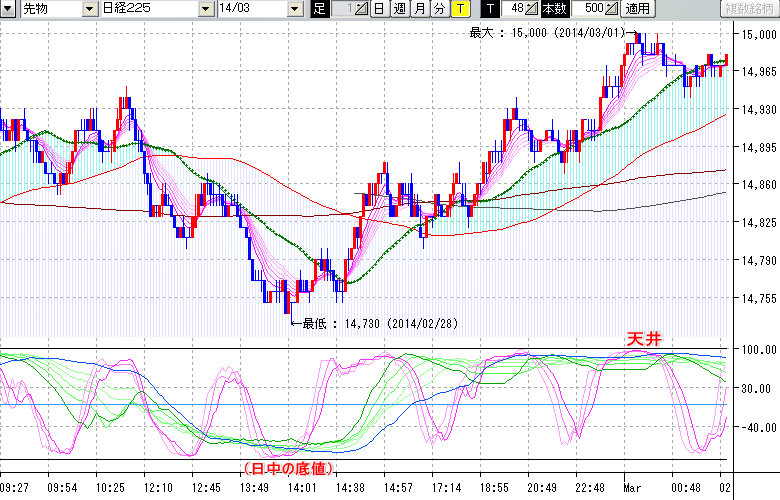Click the spinner icon beside the 500 field
This screenshot has width=780, height=500.
pos(610,9)
